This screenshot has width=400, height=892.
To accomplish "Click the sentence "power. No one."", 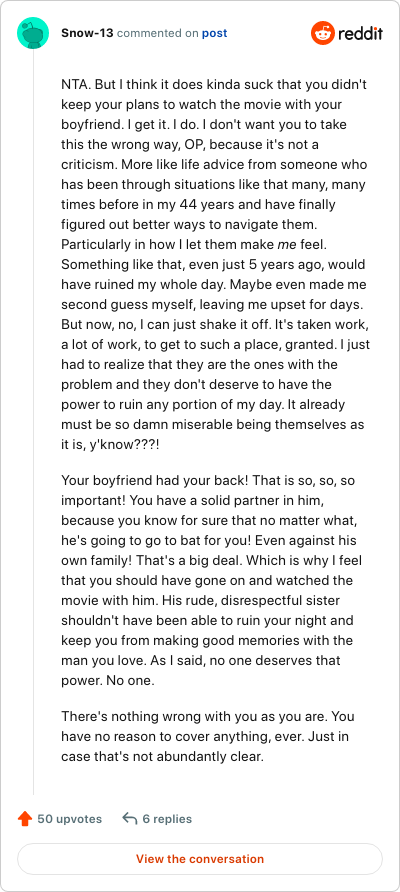I will coord(108,680).
